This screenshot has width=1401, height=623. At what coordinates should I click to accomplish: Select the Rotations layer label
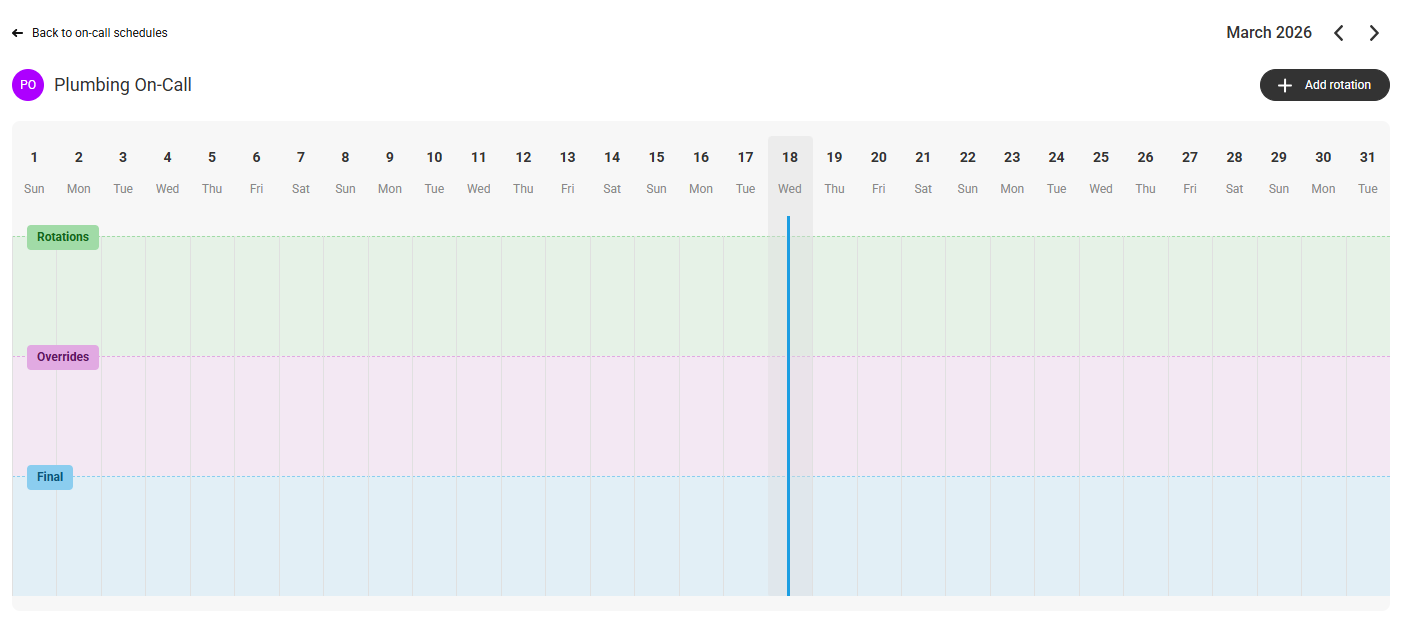tap(63, 237)
